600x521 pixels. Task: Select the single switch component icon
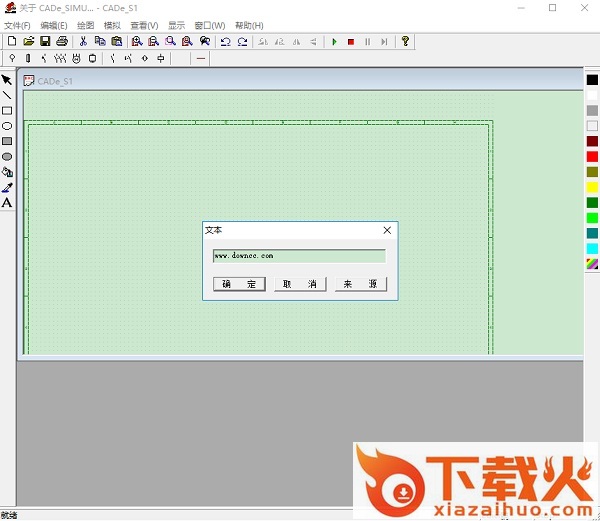(44, 58)
